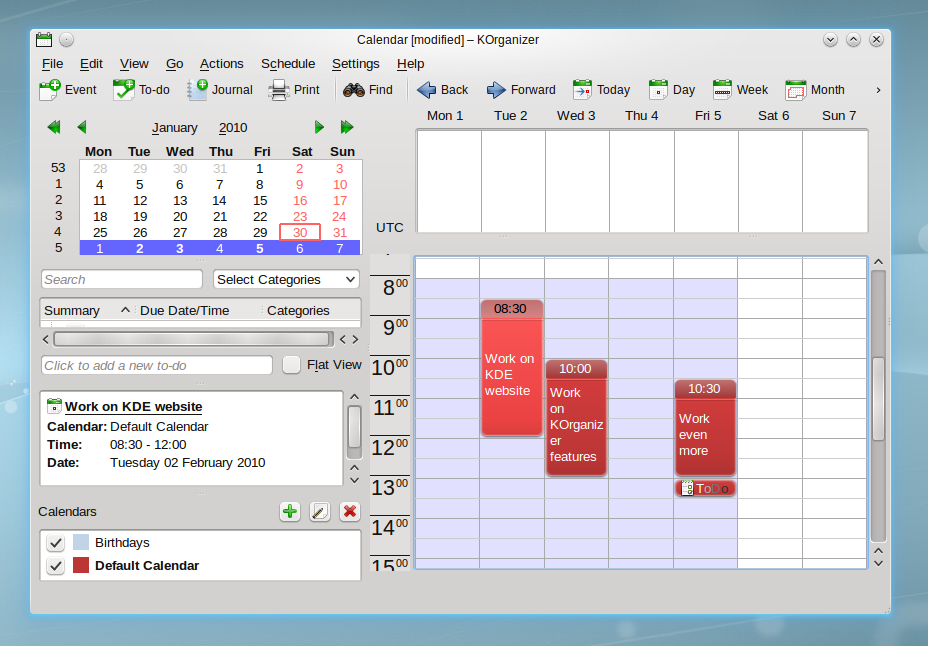The height and width of the screenshot is (646, 928).
Task: Click the event icon beside Work on KDE website
Action: (x=54, y=406)
